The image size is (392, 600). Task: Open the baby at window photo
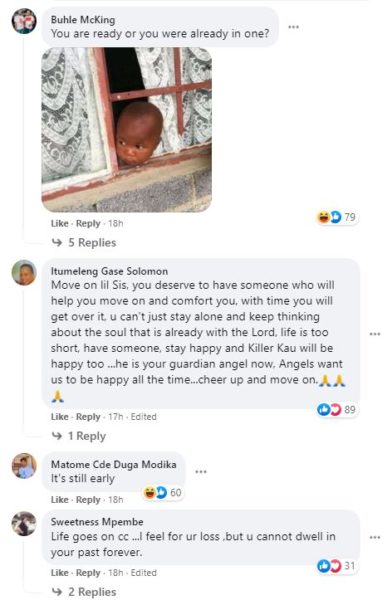pyautogui.click(x=127, y=130)
